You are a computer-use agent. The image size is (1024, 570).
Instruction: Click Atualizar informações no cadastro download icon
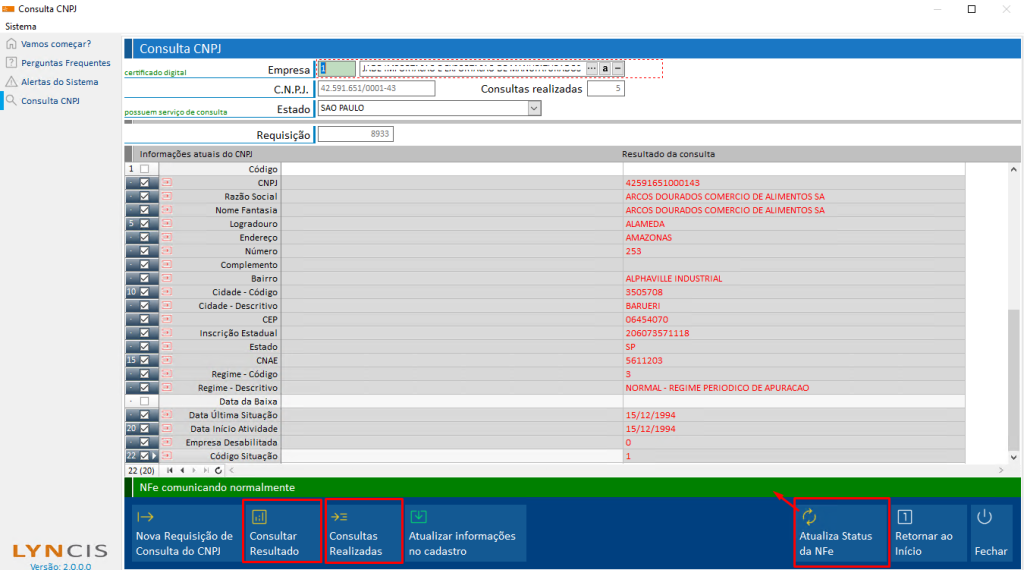419,516
